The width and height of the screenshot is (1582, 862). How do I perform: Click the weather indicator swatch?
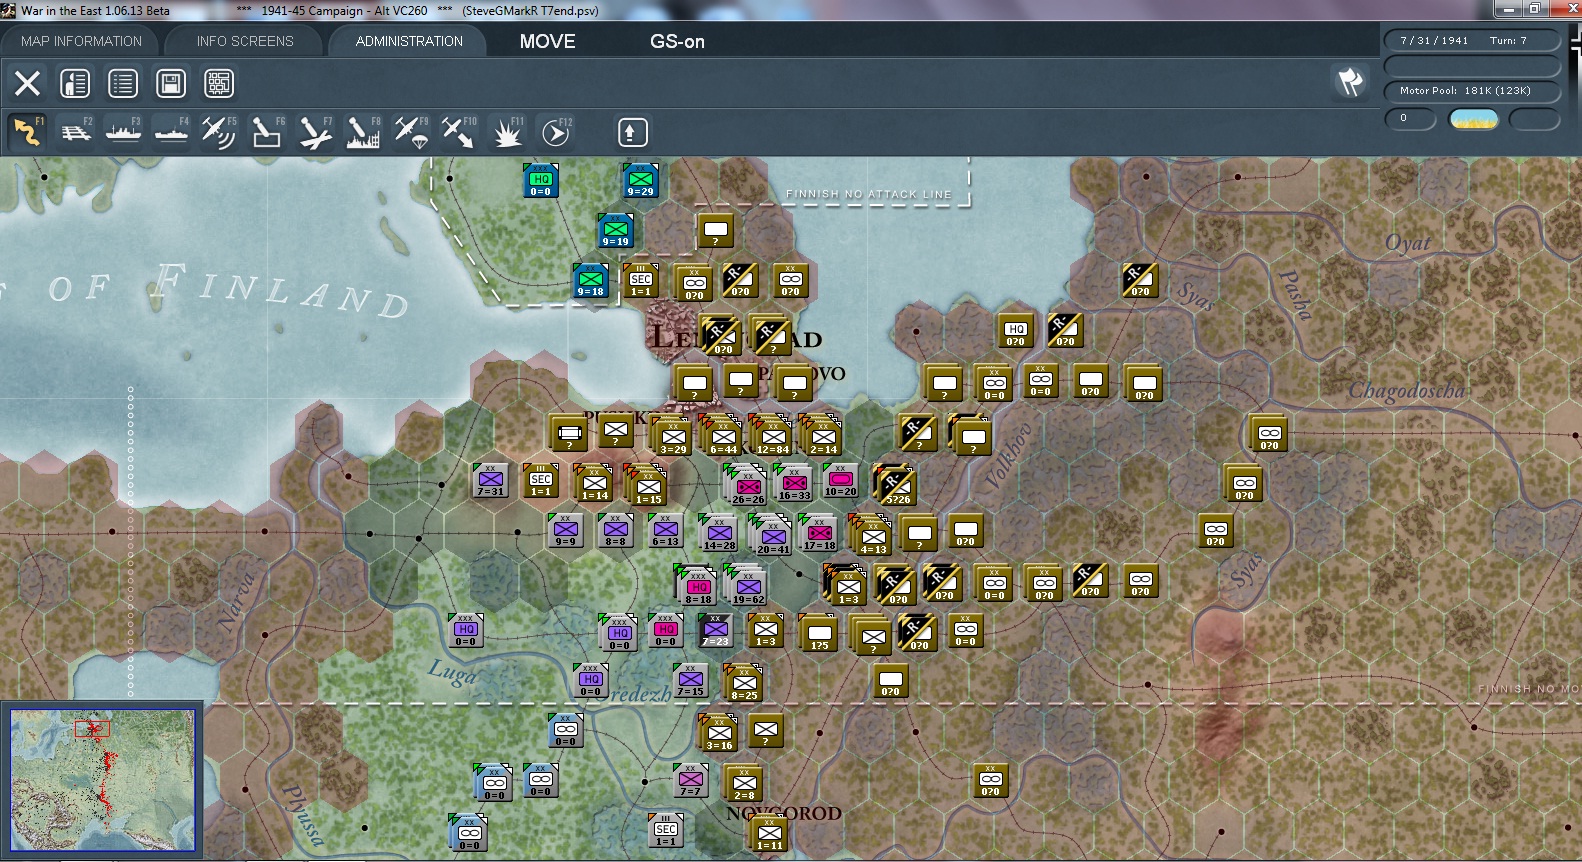1474,119
